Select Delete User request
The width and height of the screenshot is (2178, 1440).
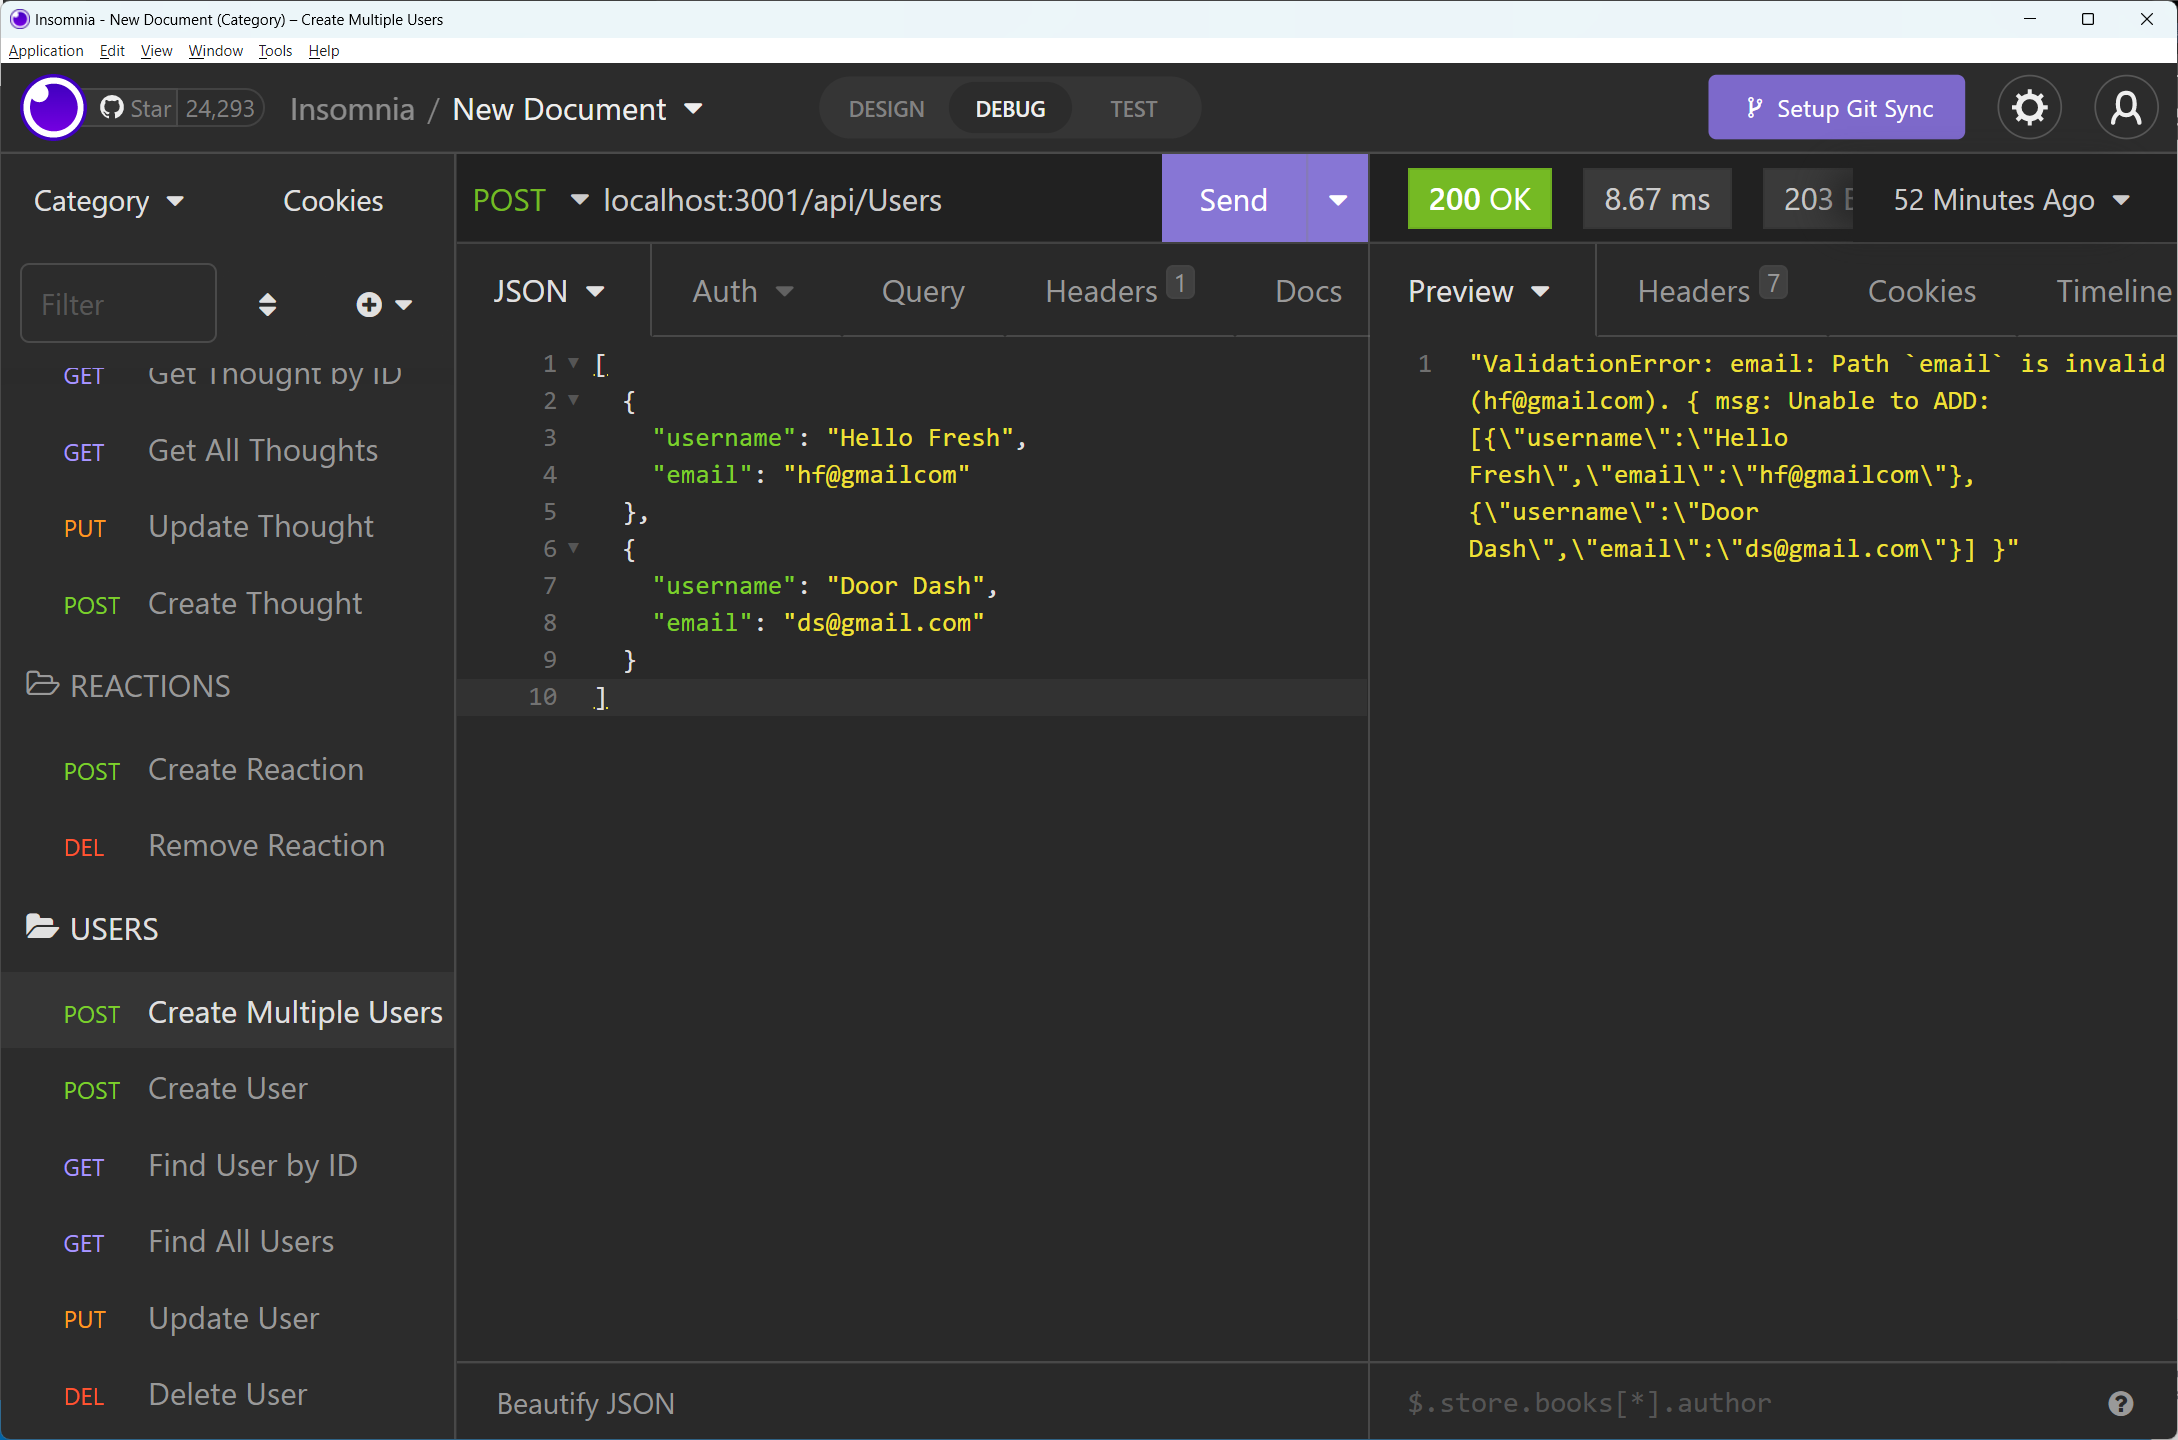(228, 1395)
